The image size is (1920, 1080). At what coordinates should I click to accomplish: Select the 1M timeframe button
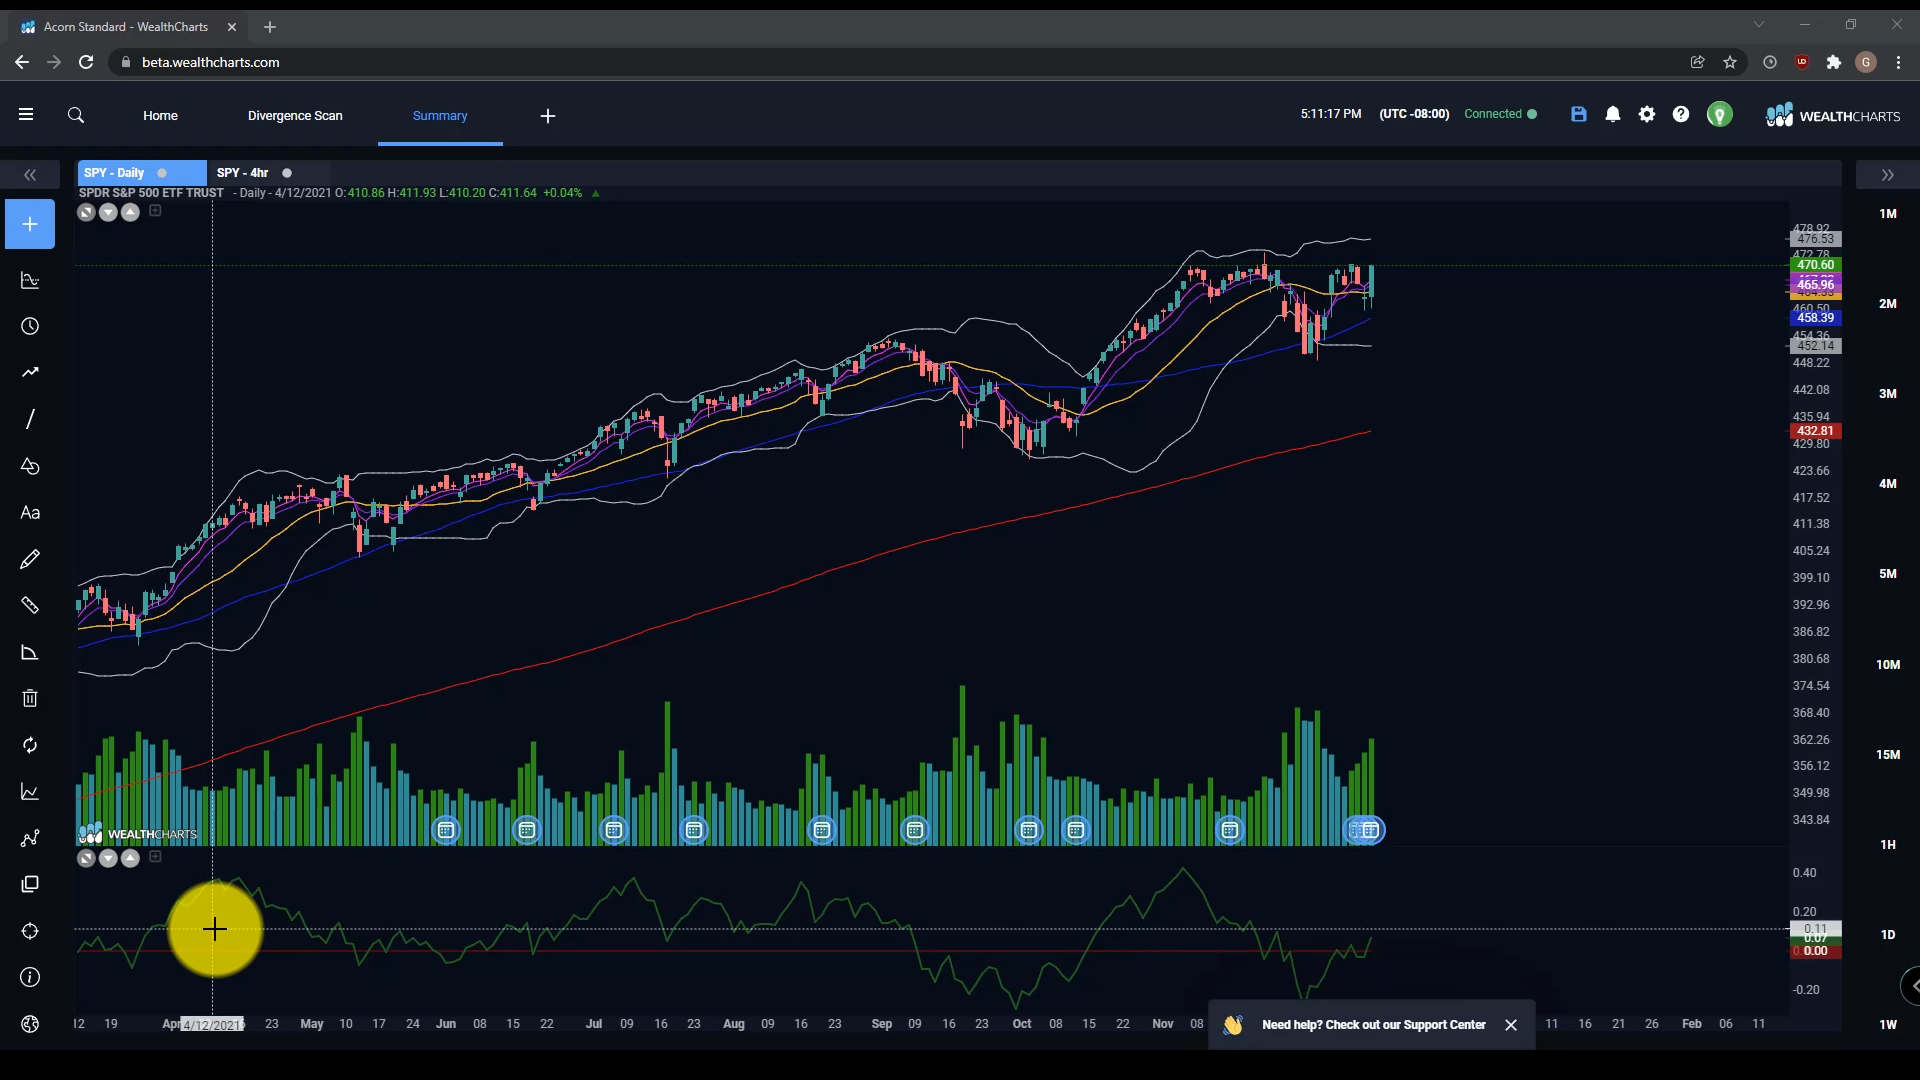1887,213
